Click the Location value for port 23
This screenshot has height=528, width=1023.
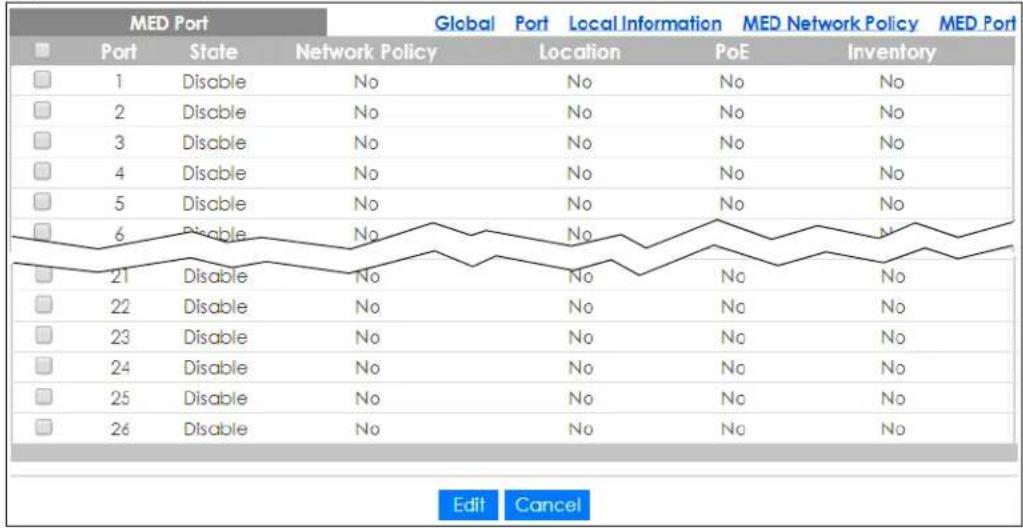[581, 337]
